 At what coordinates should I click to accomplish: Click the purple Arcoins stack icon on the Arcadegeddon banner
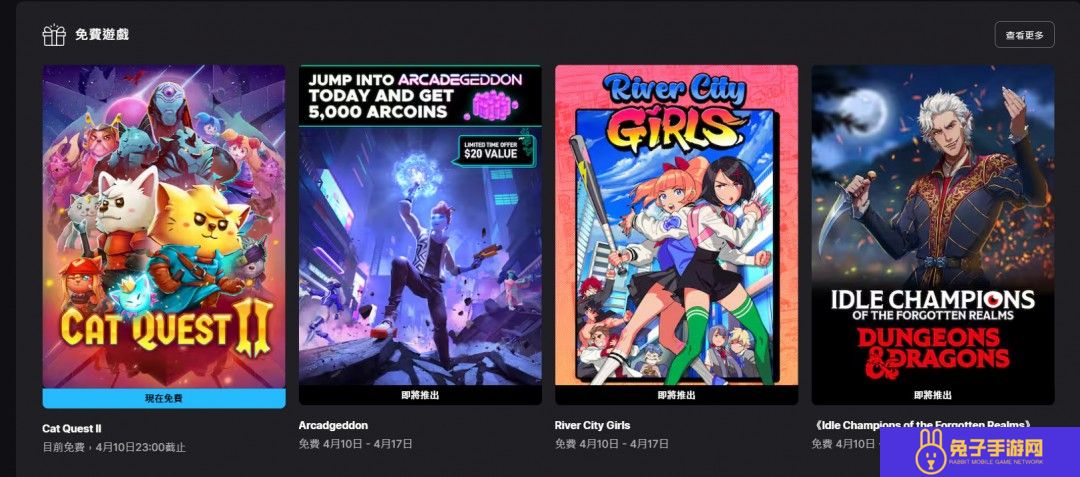pos(495,106)
